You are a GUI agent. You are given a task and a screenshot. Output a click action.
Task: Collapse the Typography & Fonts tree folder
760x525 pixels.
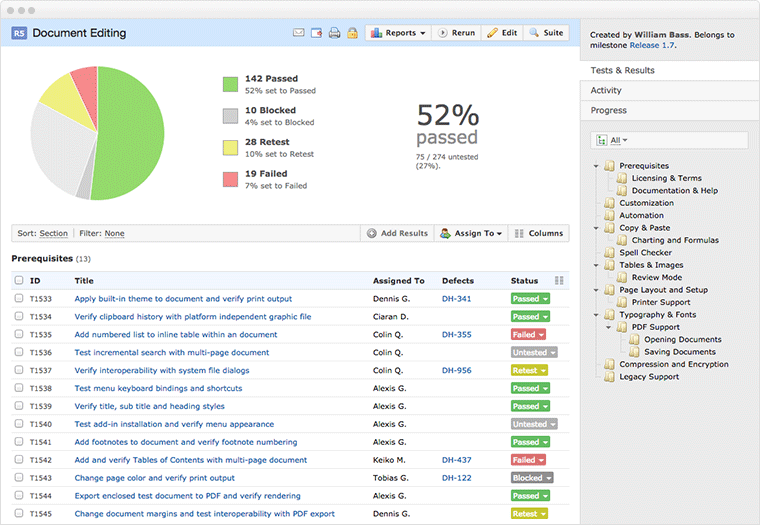click(x=596, y=315)
